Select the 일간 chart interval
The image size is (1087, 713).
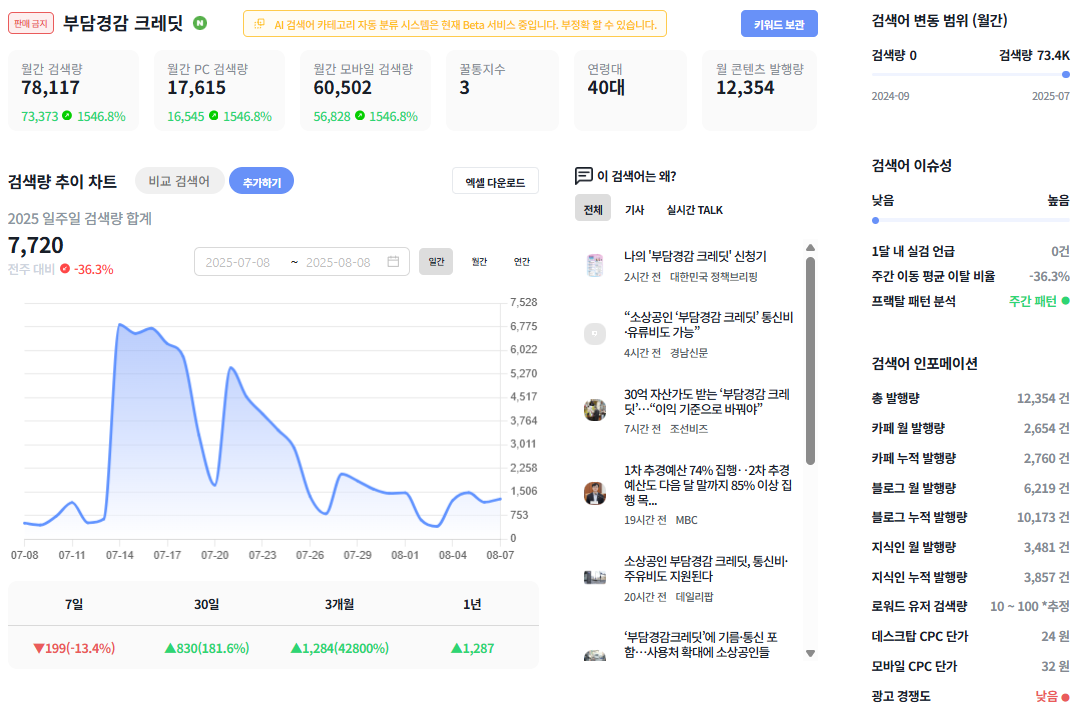[x=436, y=261]
